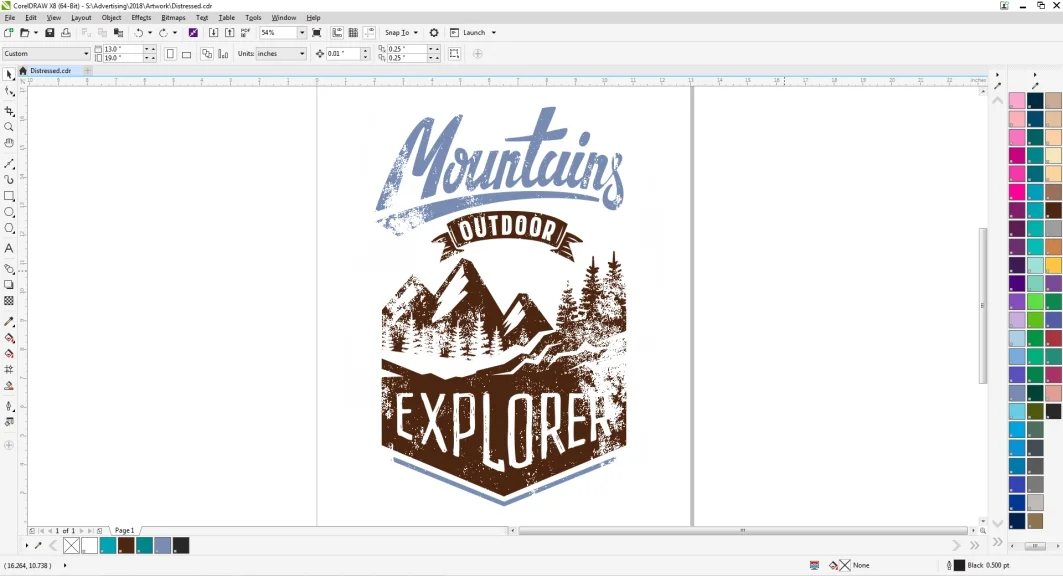Select the Freehand line tool

pos(9,163)
